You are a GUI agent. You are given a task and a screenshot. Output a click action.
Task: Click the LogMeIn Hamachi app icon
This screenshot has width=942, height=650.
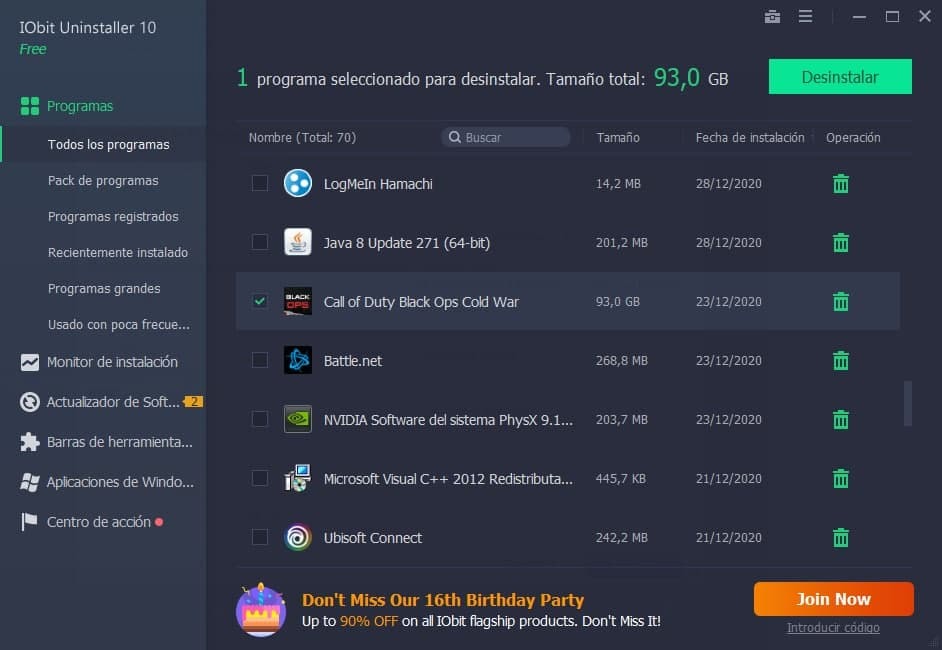pyautogui.click(x=297, y=183)
